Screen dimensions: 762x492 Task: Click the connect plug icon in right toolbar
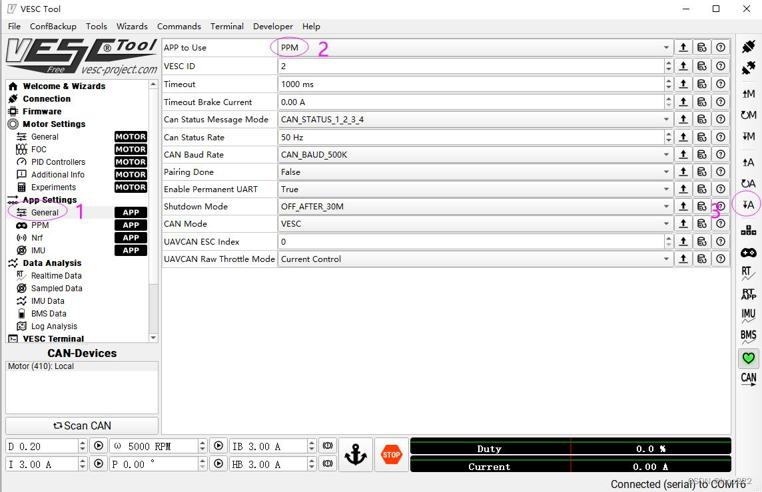(748, 47)
